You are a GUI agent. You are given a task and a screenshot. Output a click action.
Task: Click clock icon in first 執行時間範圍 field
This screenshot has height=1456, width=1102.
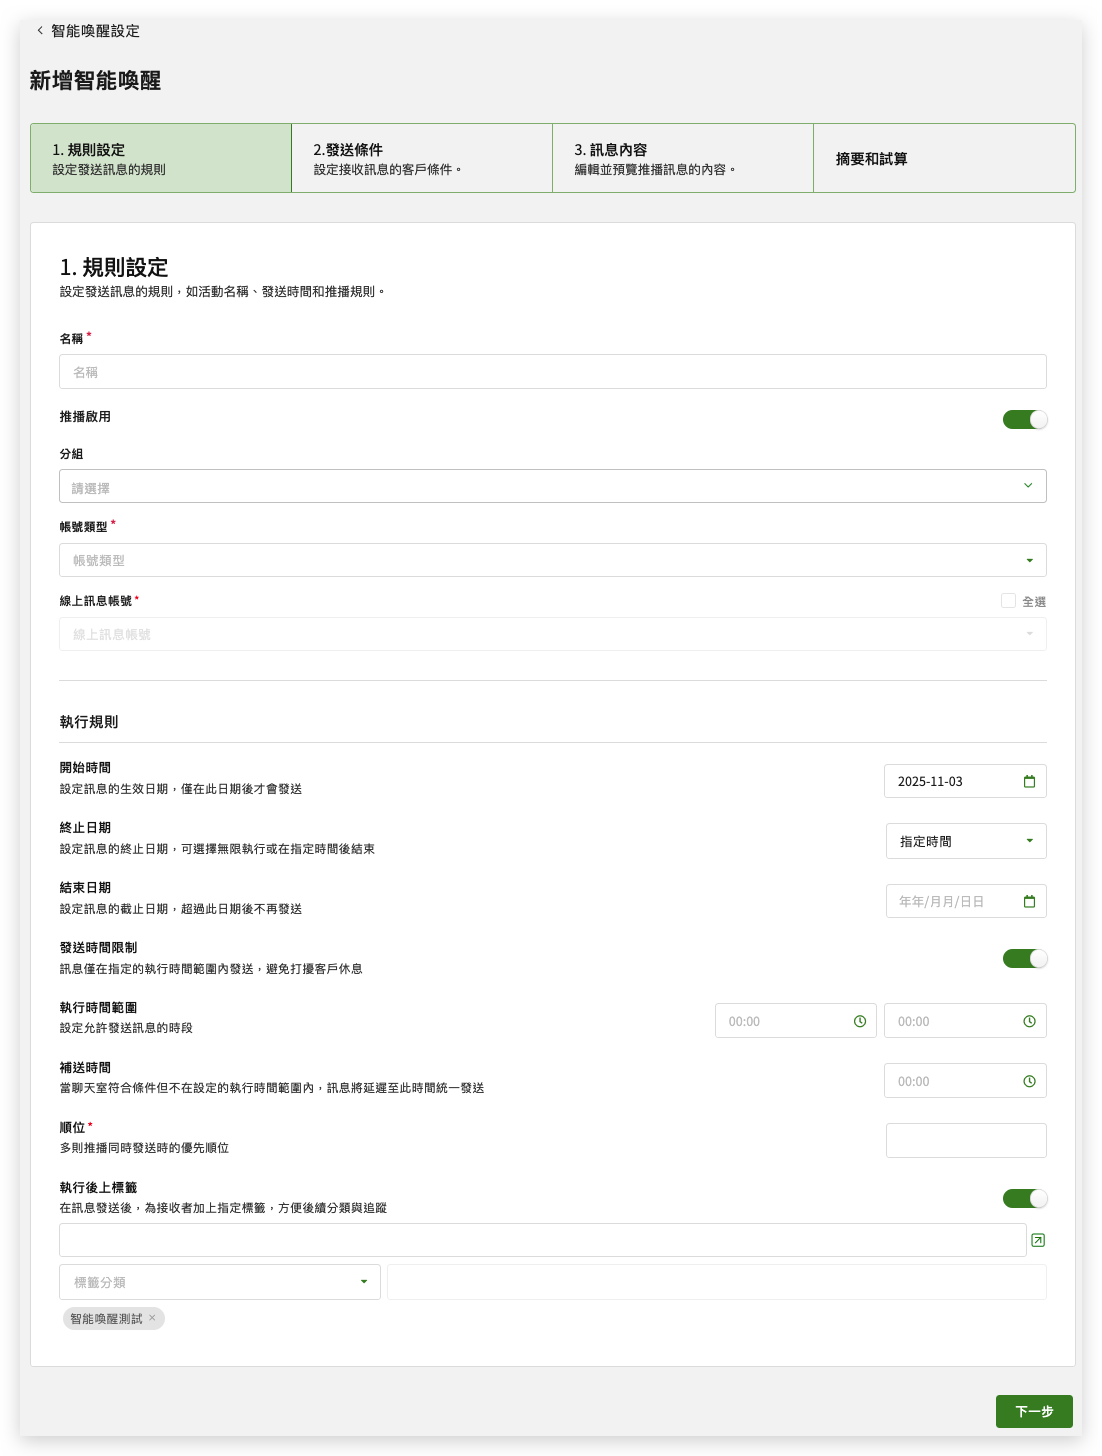860,1021
